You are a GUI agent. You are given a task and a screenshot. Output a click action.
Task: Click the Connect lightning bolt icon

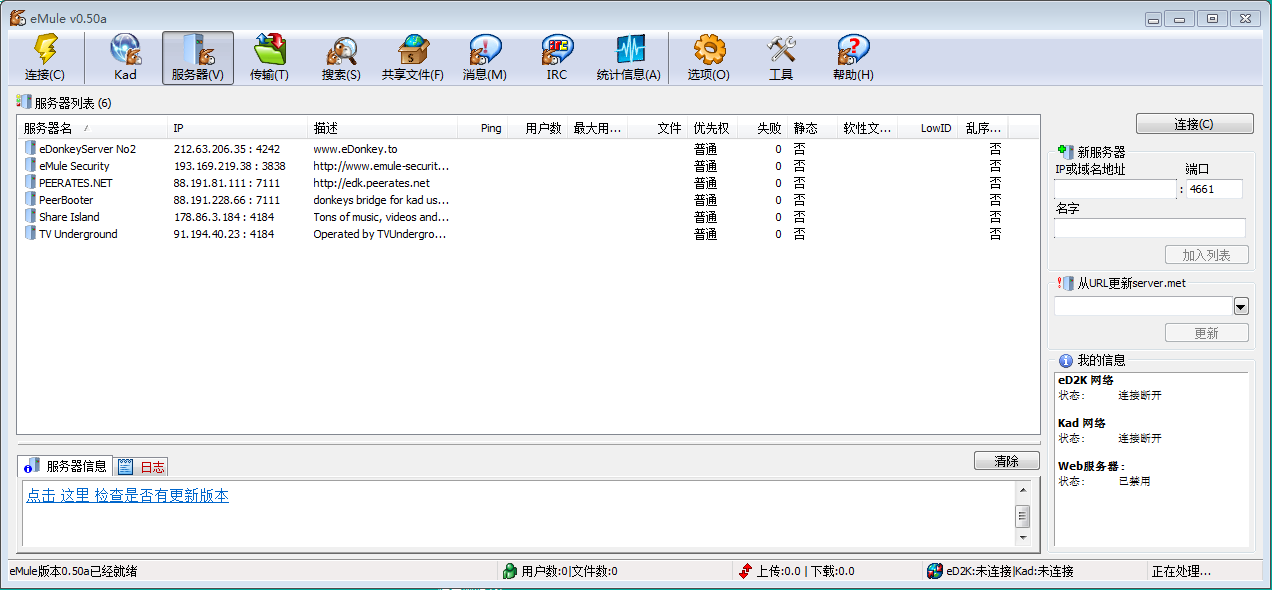coord(45,50)
